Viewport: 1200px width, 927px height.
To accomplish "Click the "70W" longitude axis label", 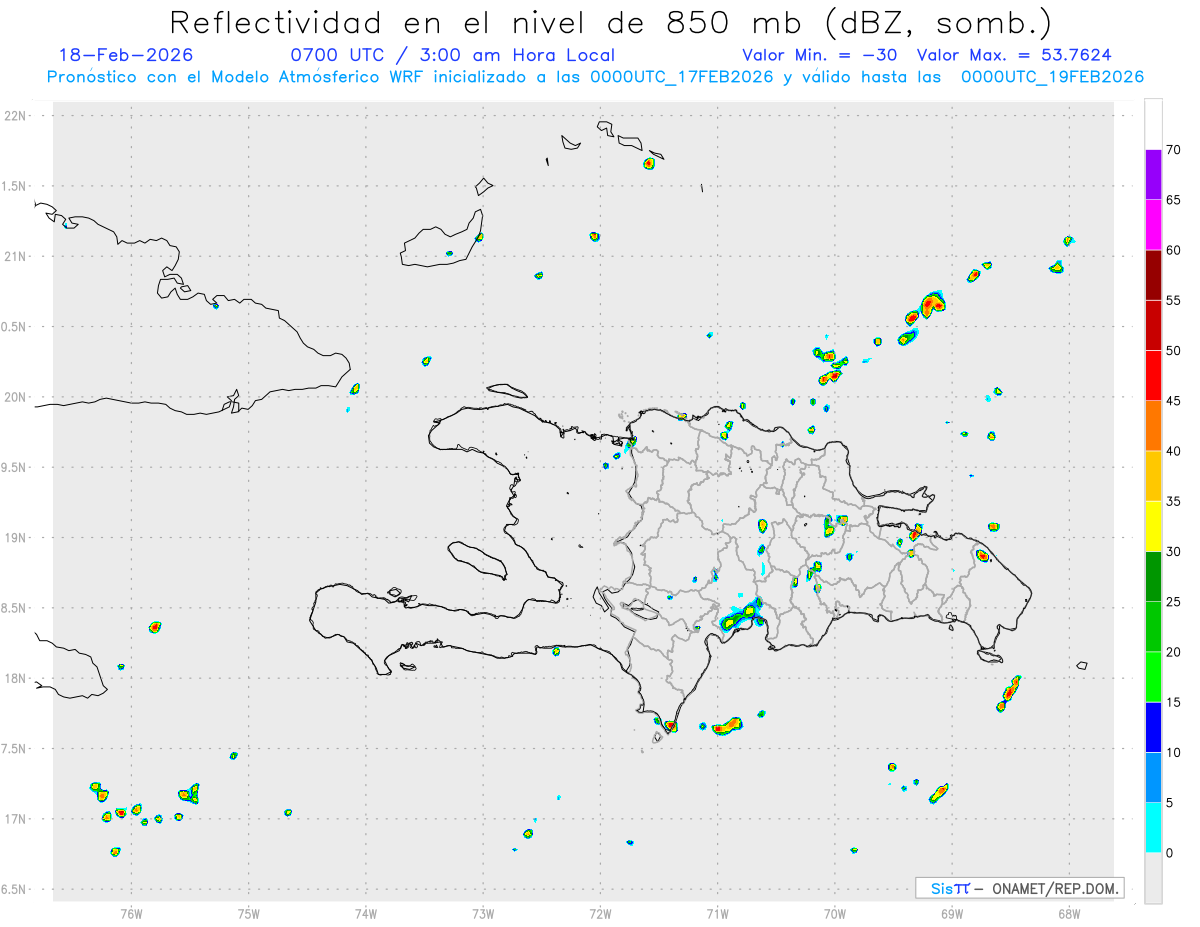I will coord(834,913).
